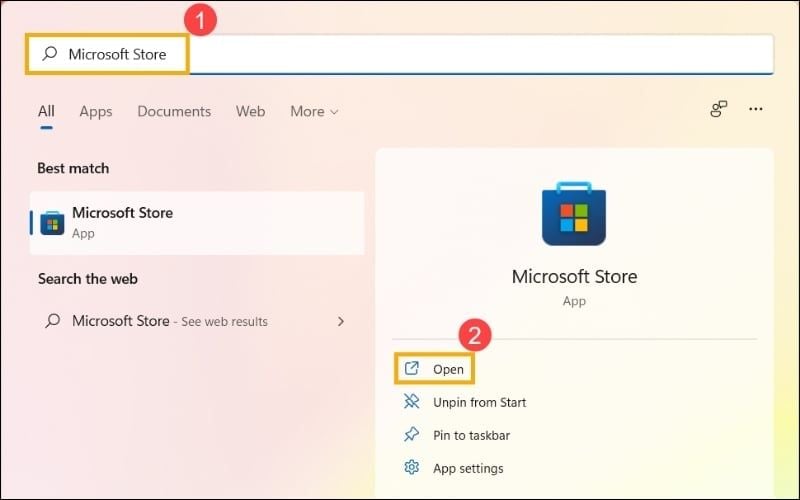The image size is (800, 500).
Task: Click the large Microsoft Store app icon
Action: 574,213
